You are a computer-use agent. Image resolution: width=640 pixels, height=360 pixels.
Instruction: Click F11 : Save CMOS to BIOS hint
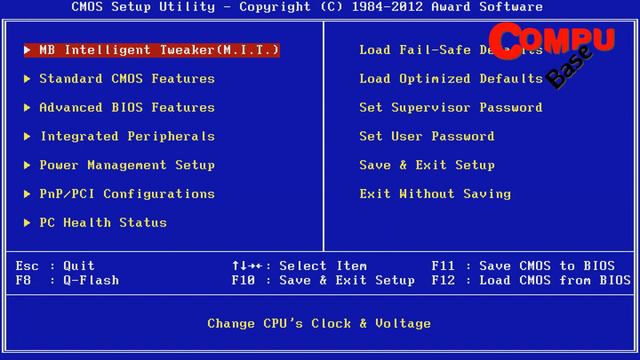coord(523,266)
